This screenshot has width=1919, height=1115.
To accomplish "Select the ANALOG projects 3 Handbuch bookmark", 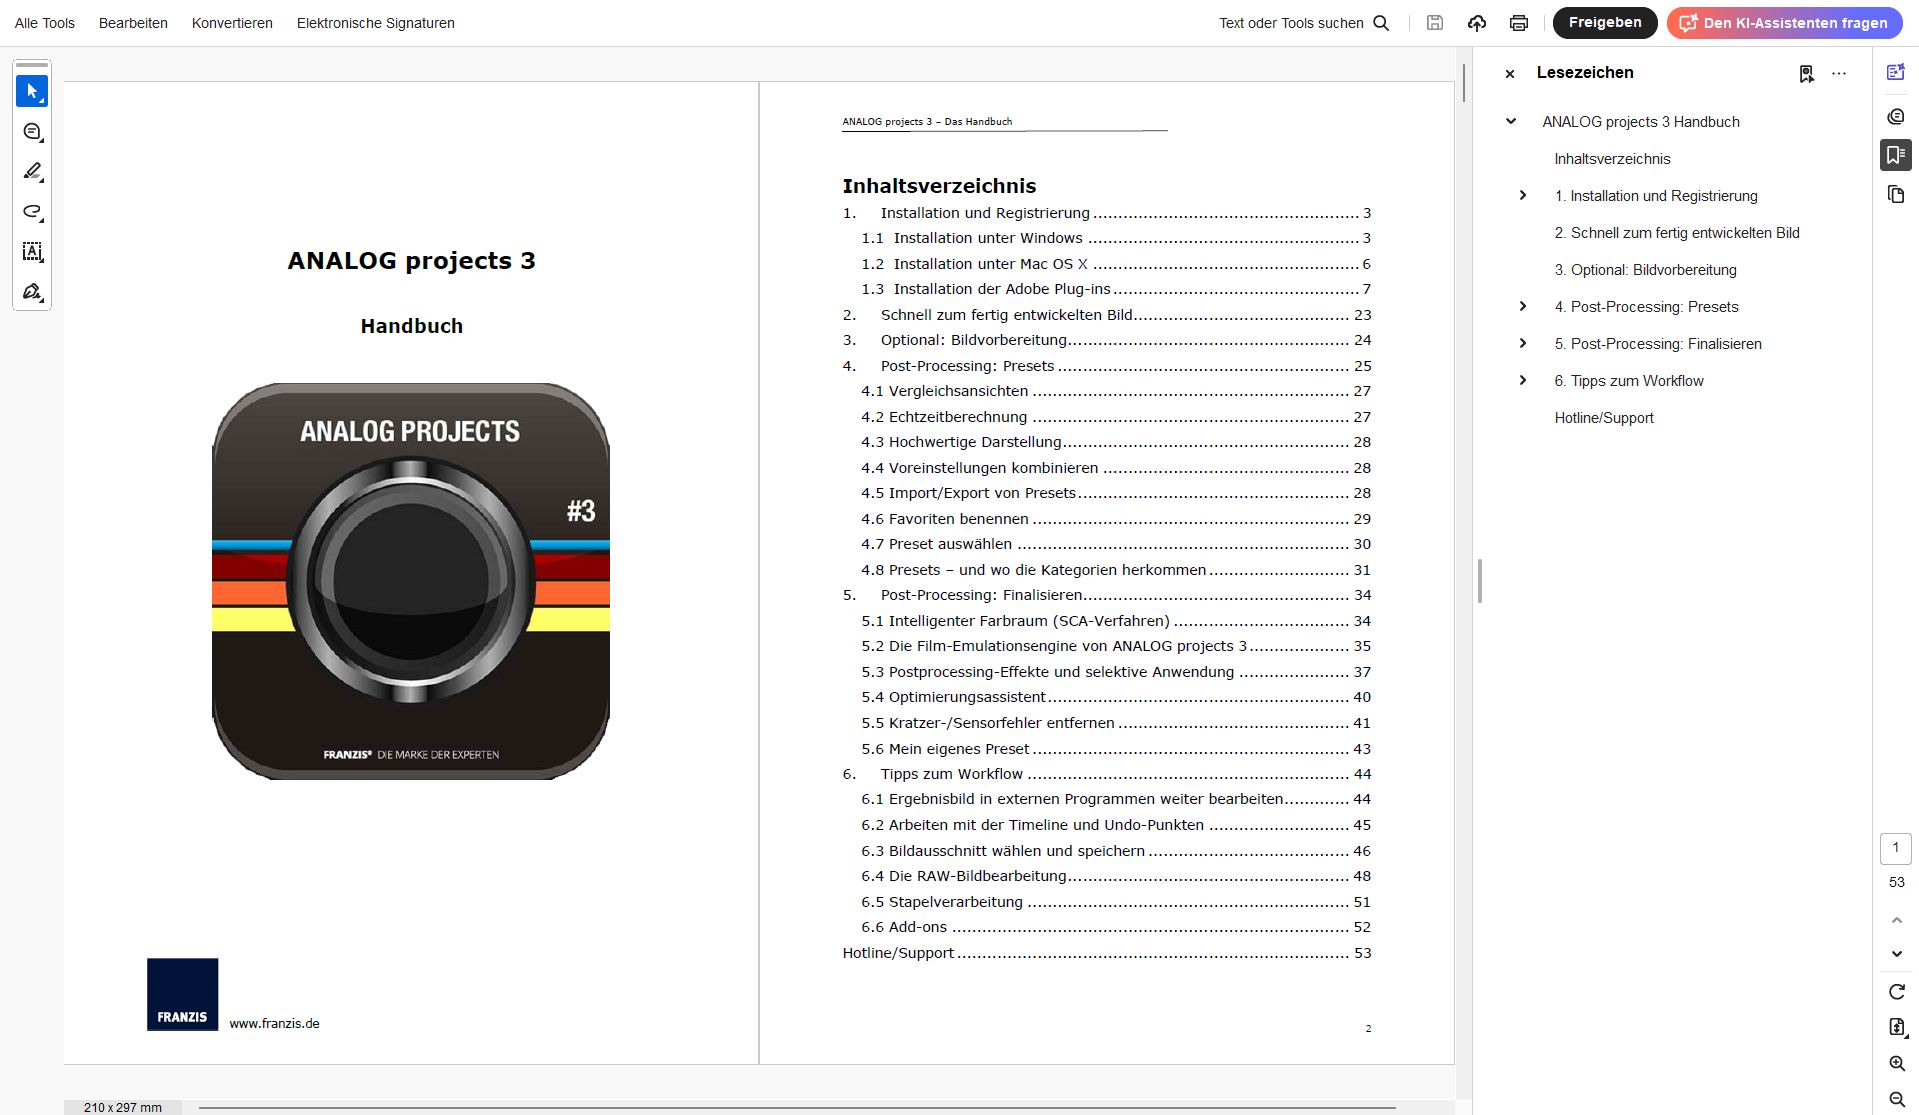I will [1641, 121].
